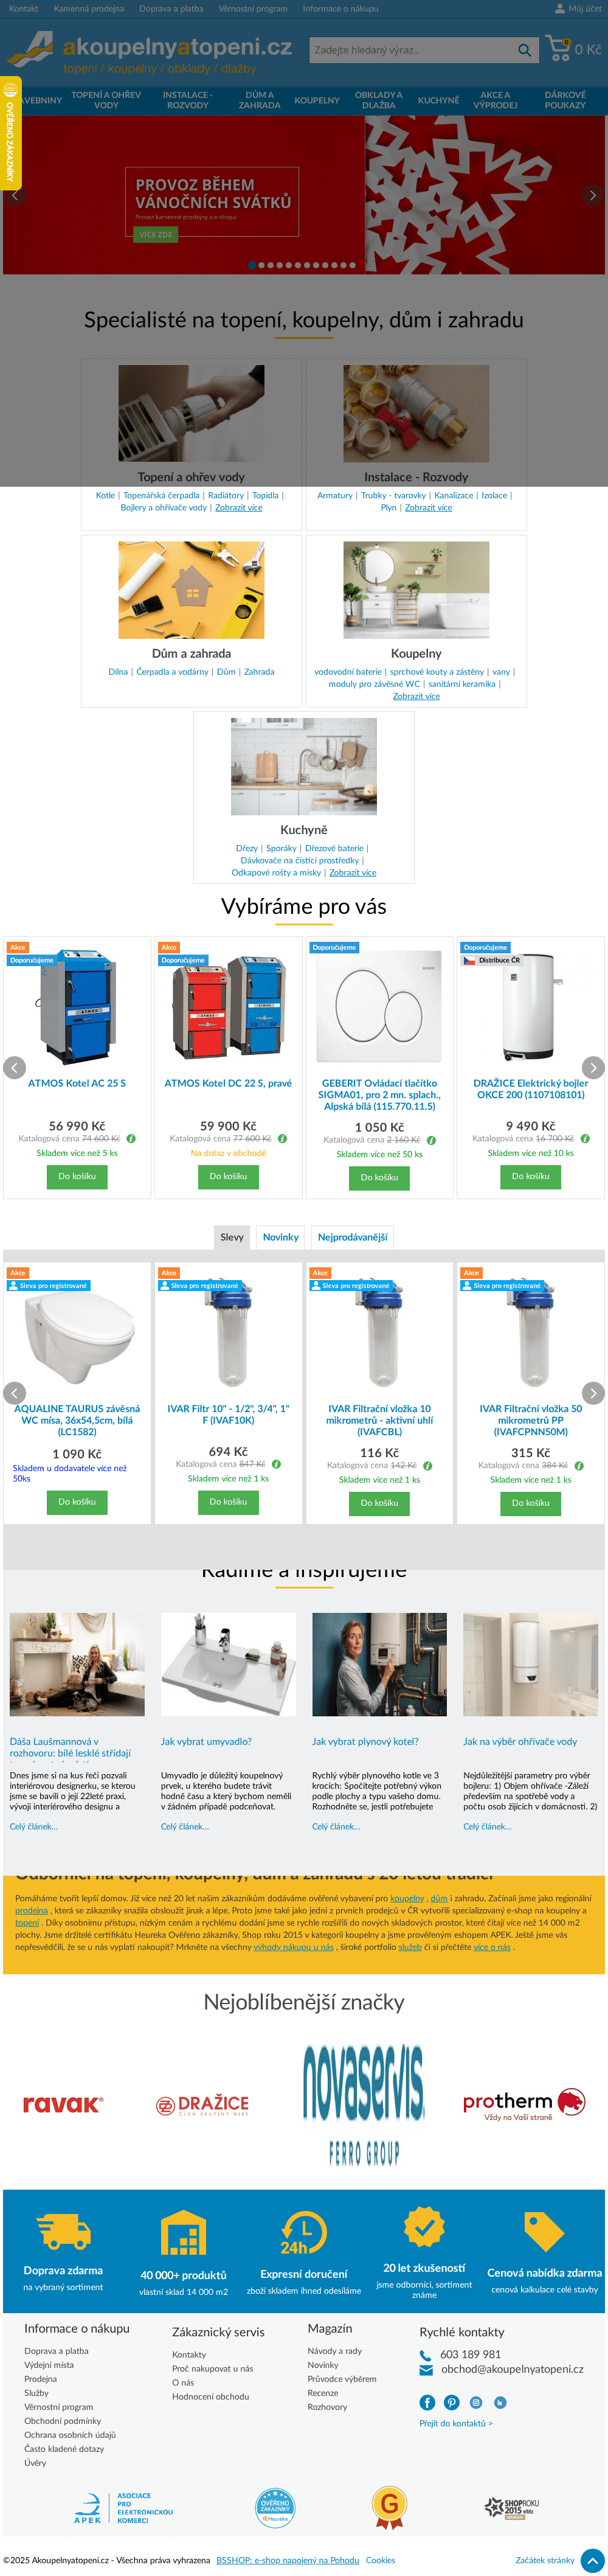Switch to the Nejprodávanější tab
This screenshot has height=2576, width=608.
[x=352, y=1237]
